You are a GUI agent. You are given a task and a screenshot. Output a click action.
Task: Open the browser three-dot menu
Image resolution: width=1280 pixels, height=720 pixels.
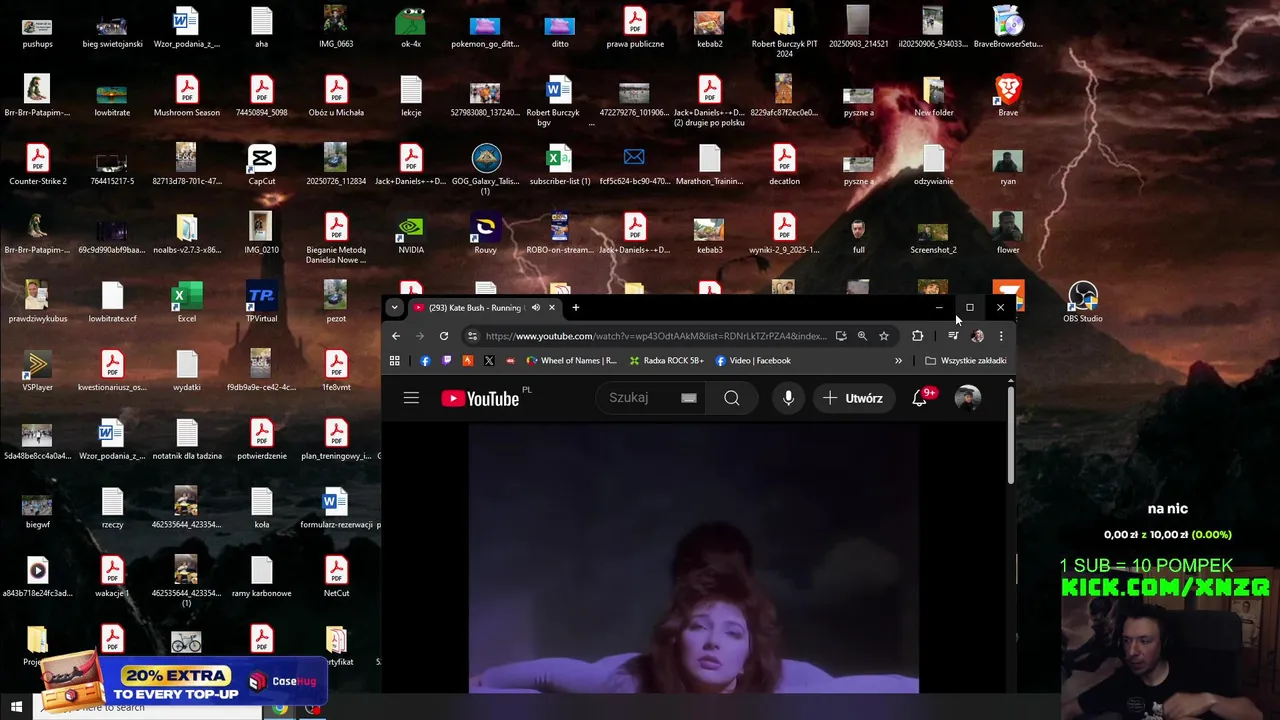tap(1001, 336)
